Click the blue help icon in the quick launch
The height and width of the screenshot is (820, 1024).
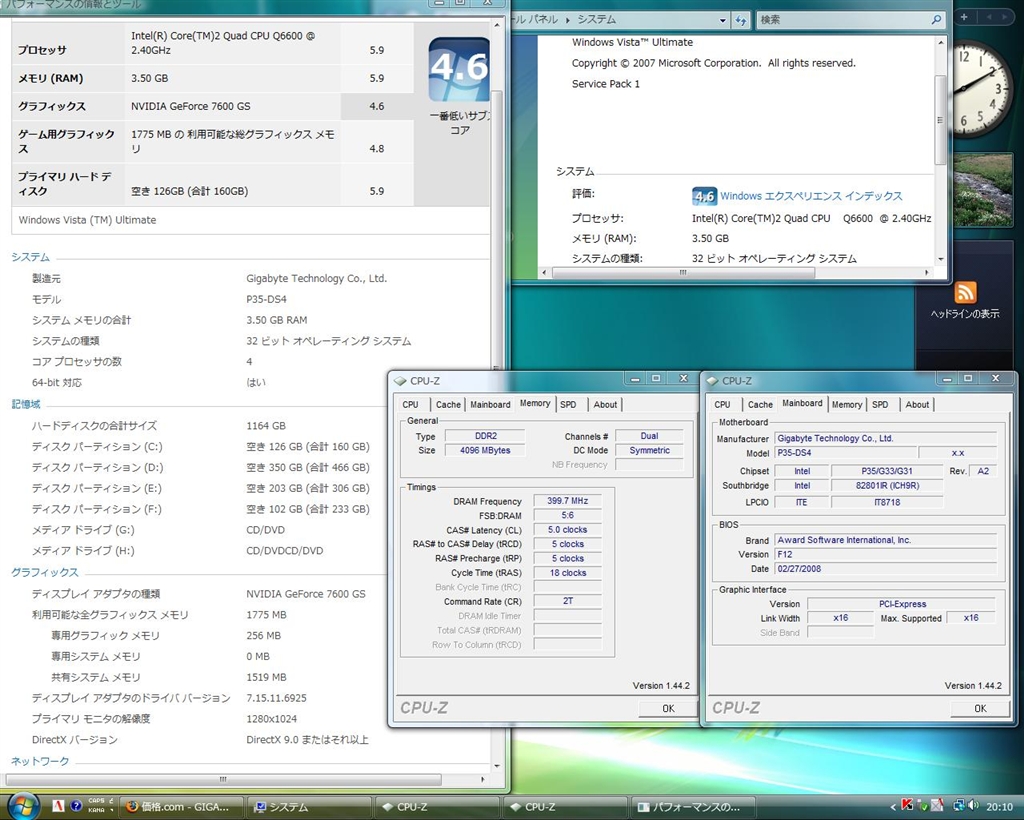click(x=76, y=806)
